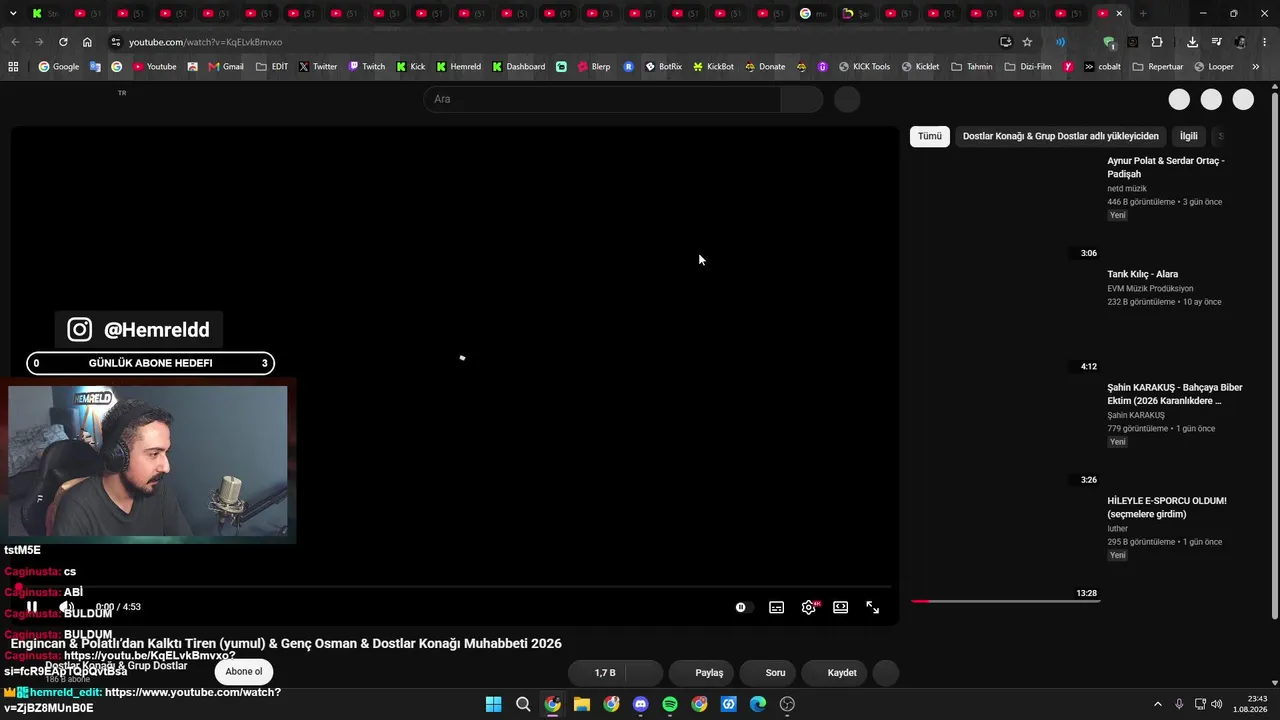Screen dimensions: 1280x720
Task: Open Windows taskbar search
Action: 523,704
